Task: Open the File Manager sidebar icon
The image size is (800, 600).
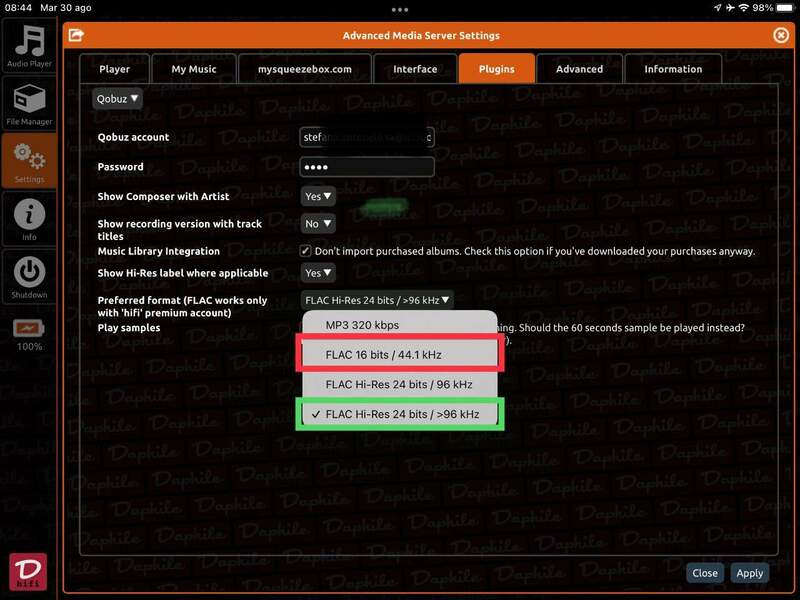Action: coord(29,104)
